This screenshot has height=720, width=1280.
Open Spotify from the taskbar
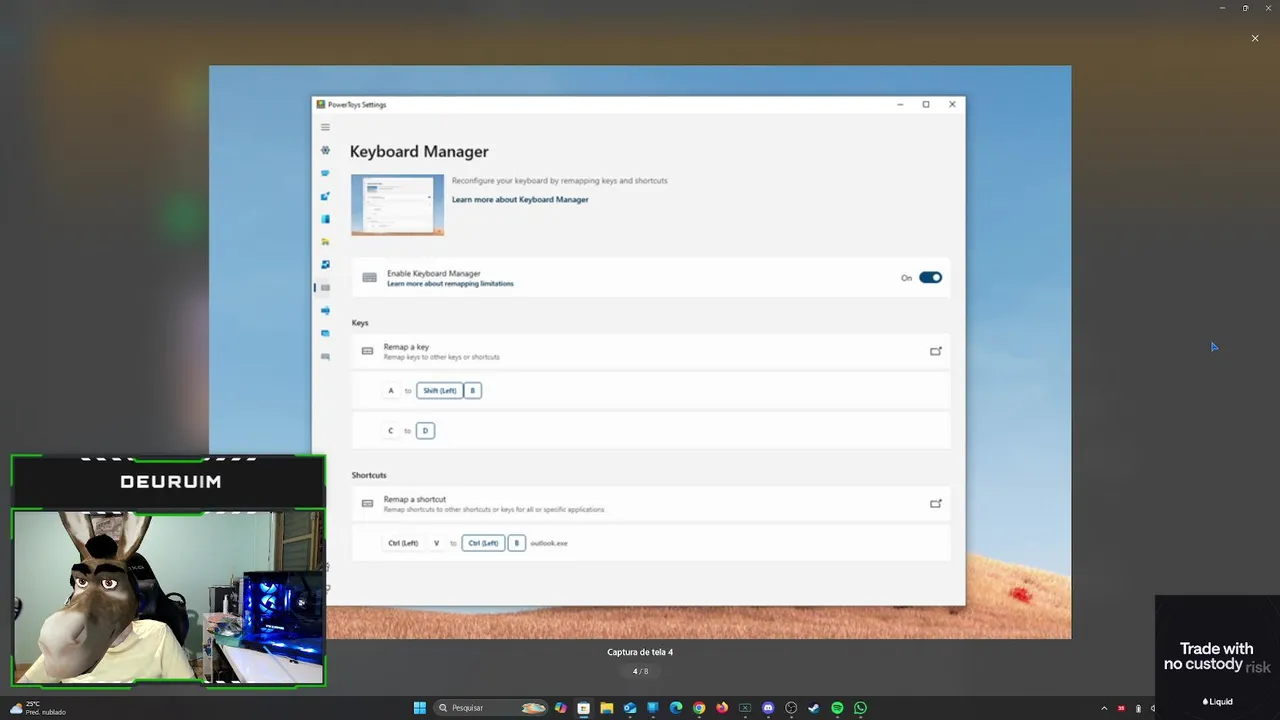pyautogui.click(x=837, y=708)
